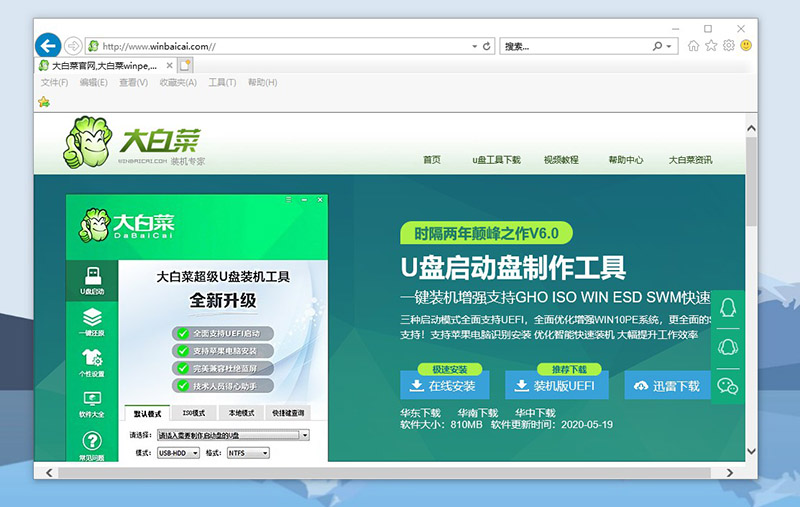Viewport: 800px width, 507px height.
Task: Refresh the page using the reload icon
Action: [487, 46]
